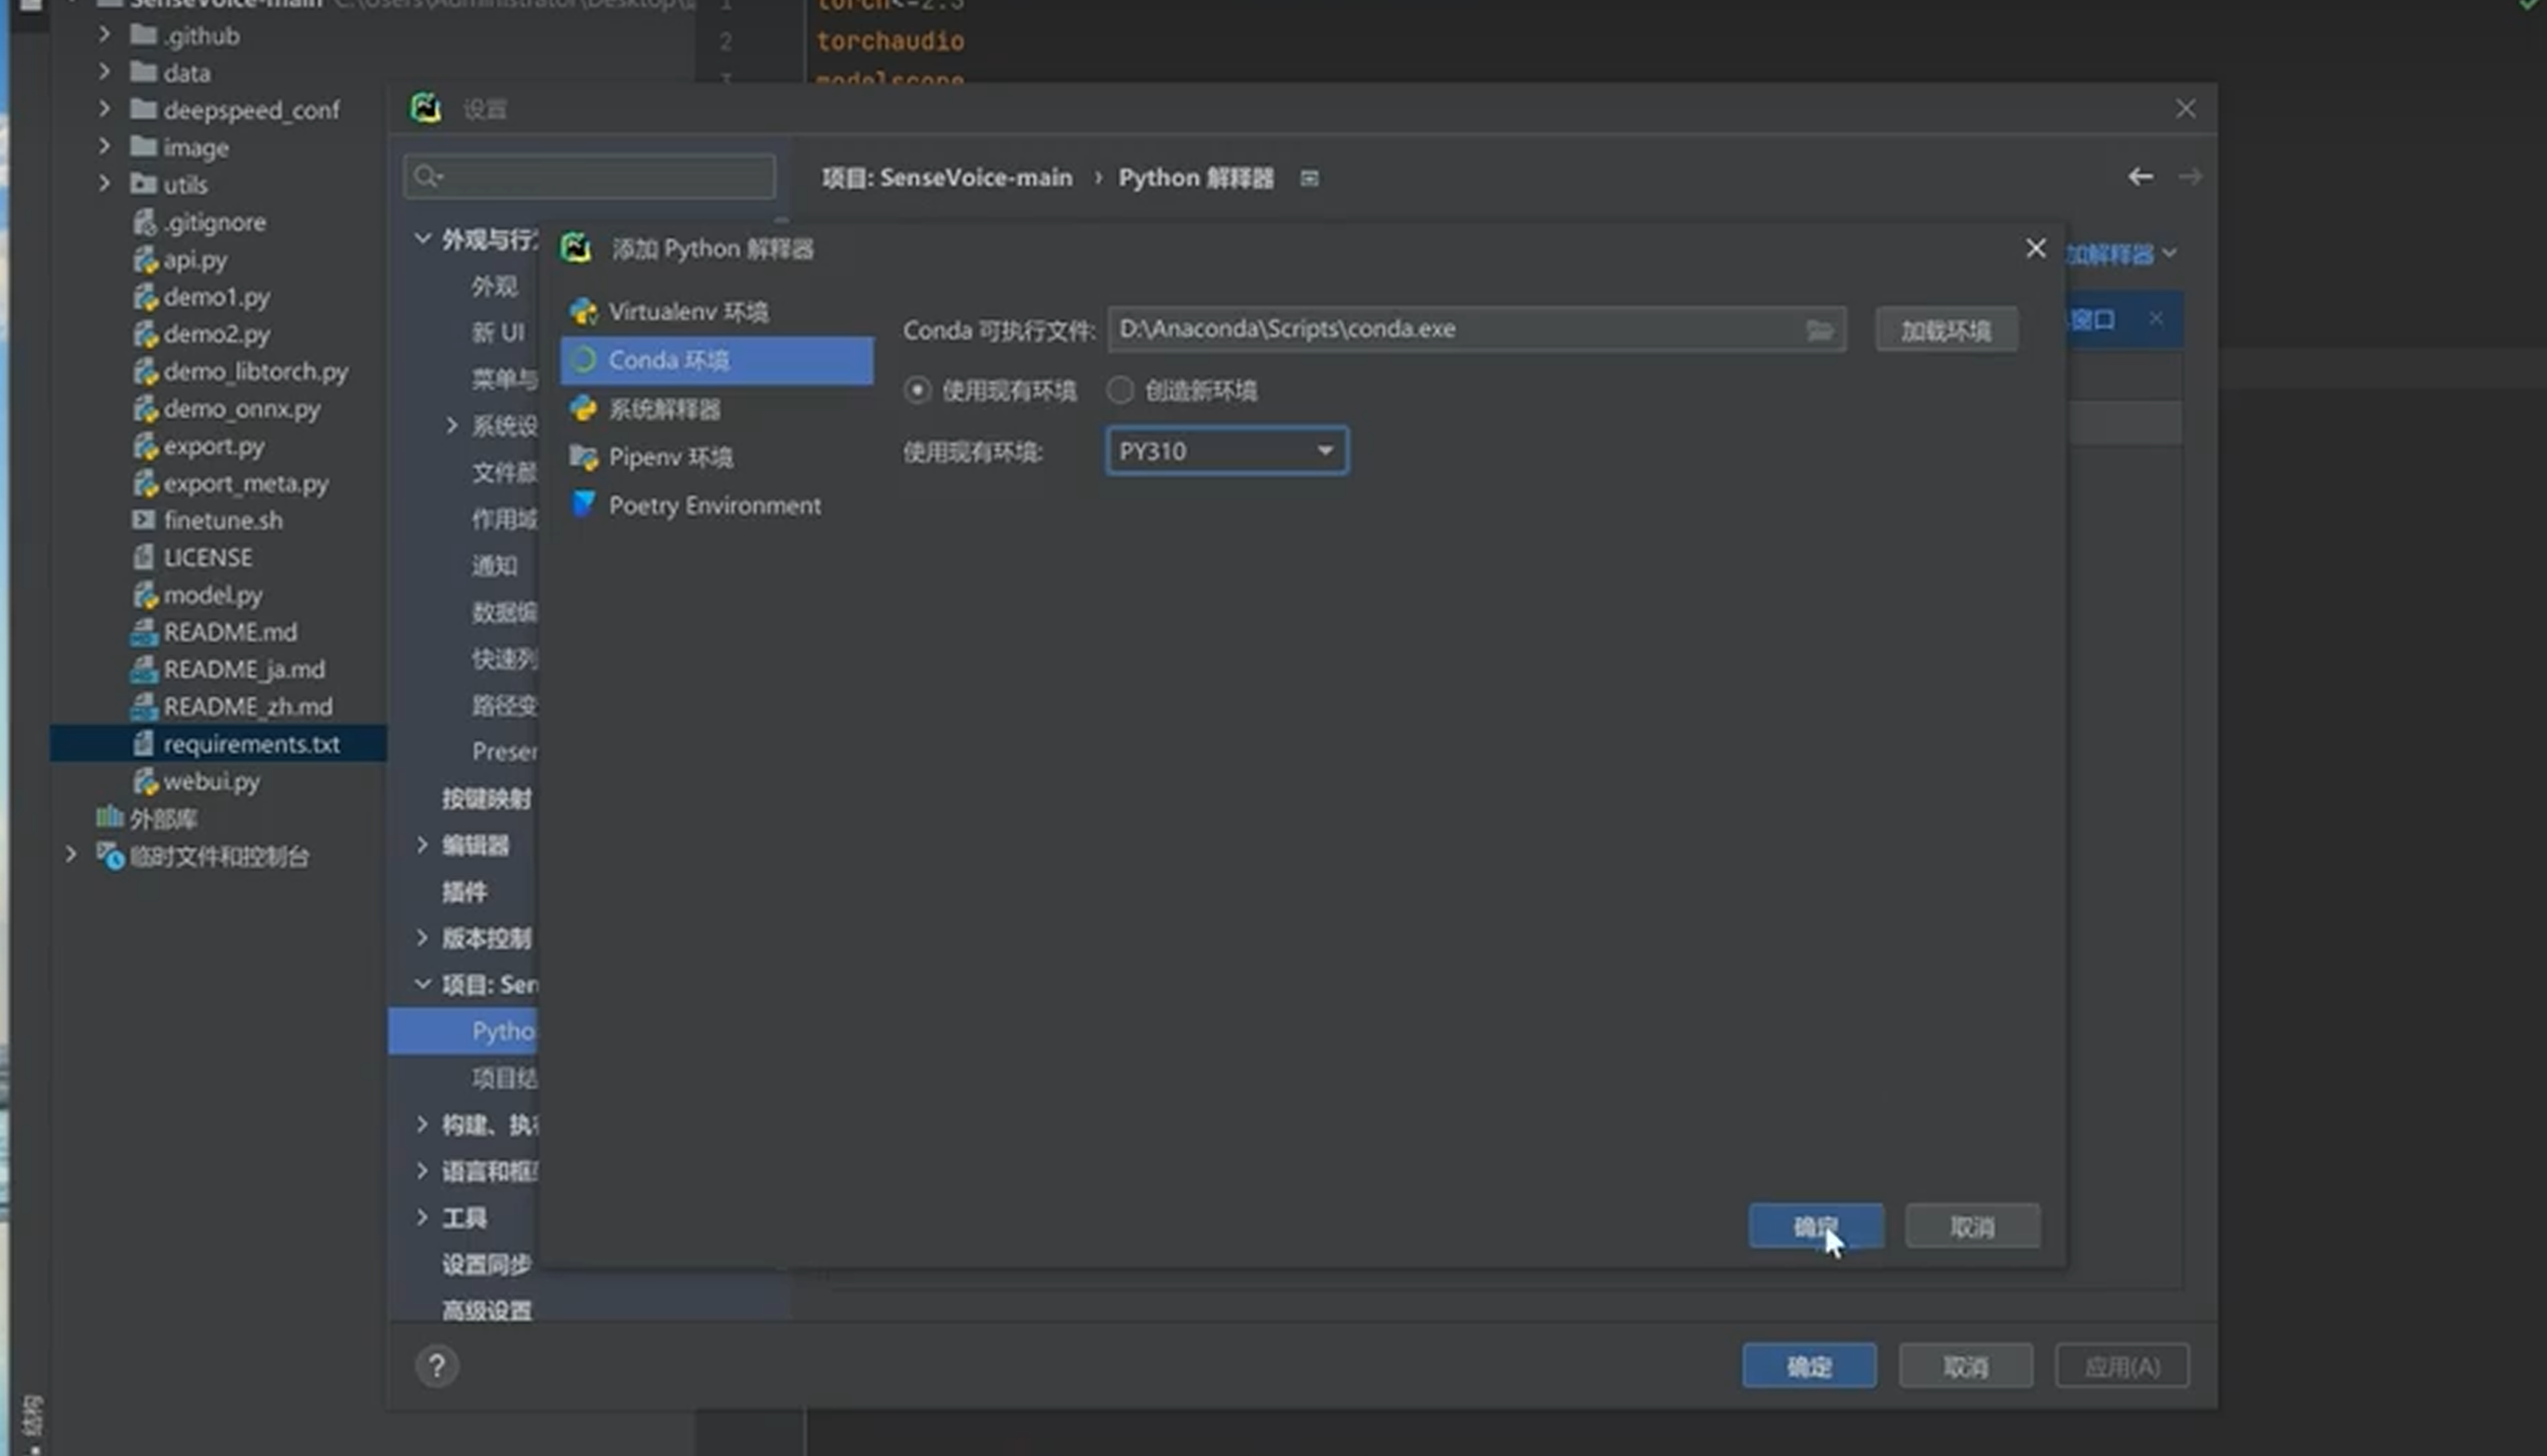Click inside the settings search field
2547x1456 pixels.
(600, 177)
